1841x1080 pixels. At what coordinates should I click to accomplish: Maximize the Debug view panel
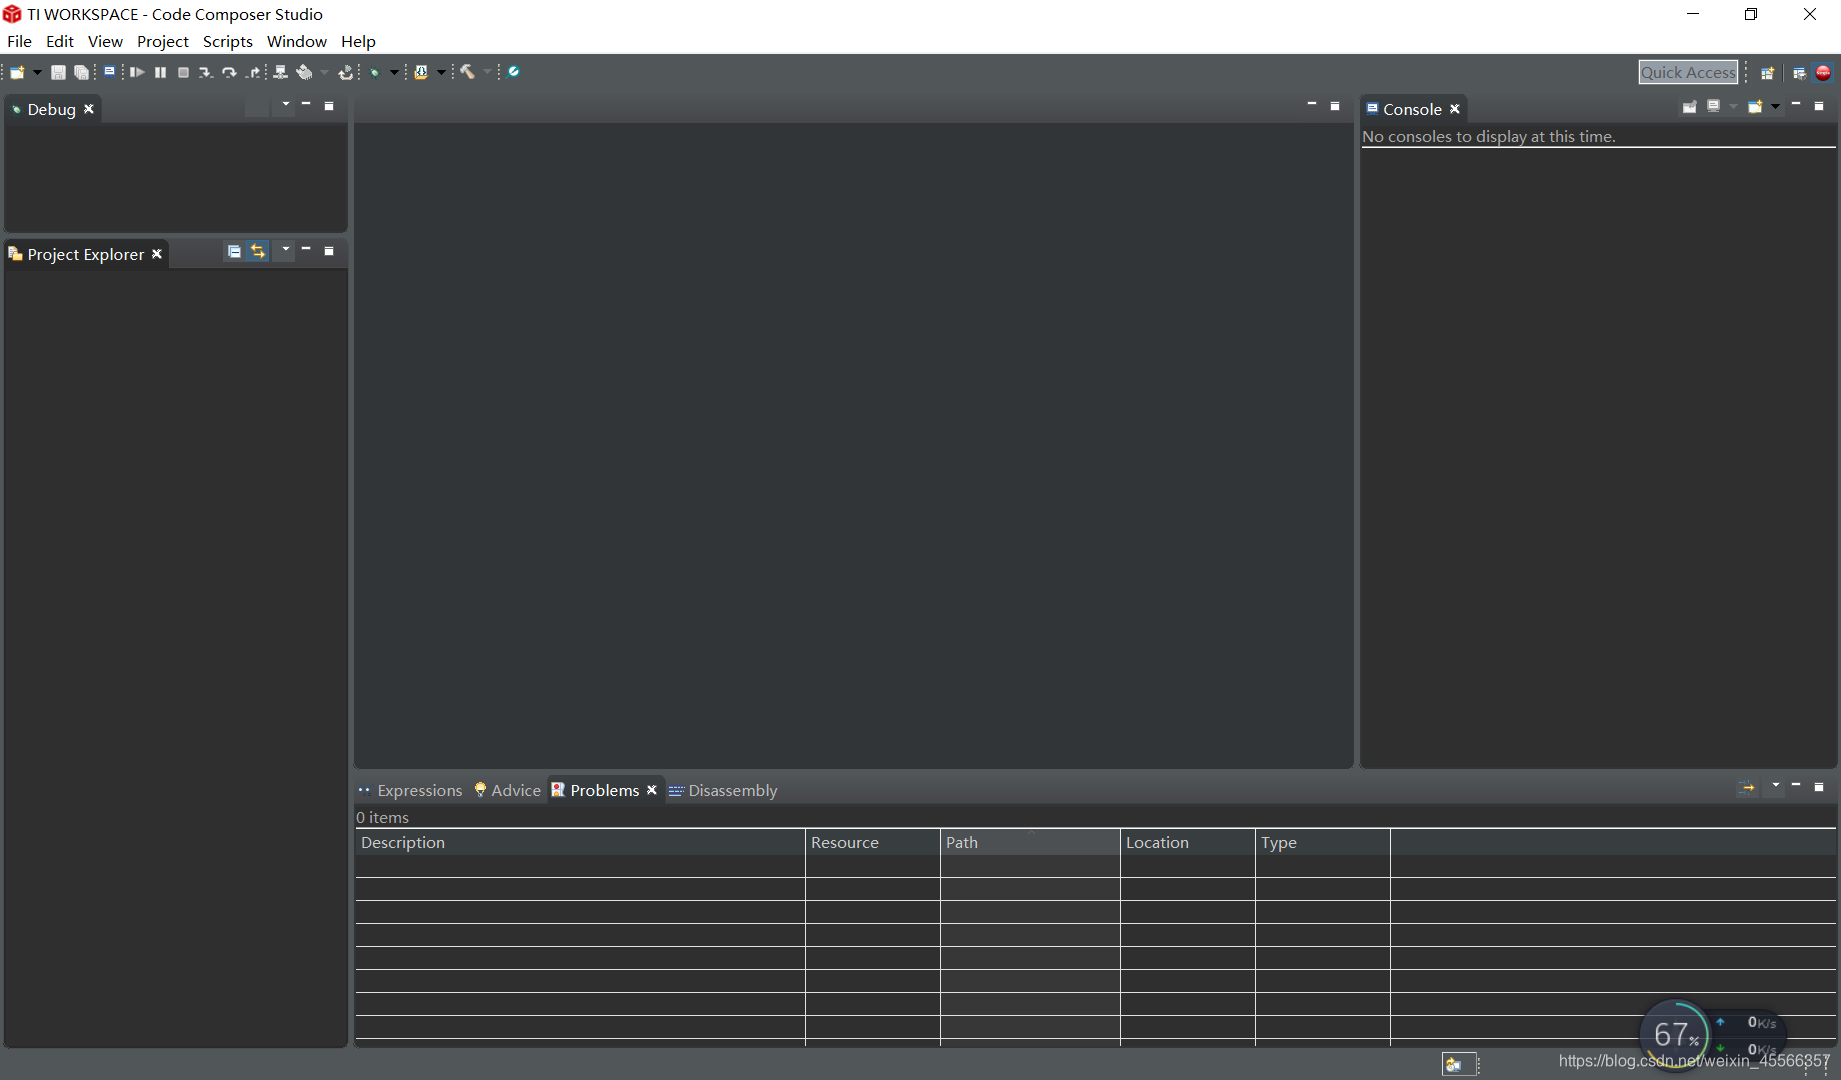pos(329,105)
